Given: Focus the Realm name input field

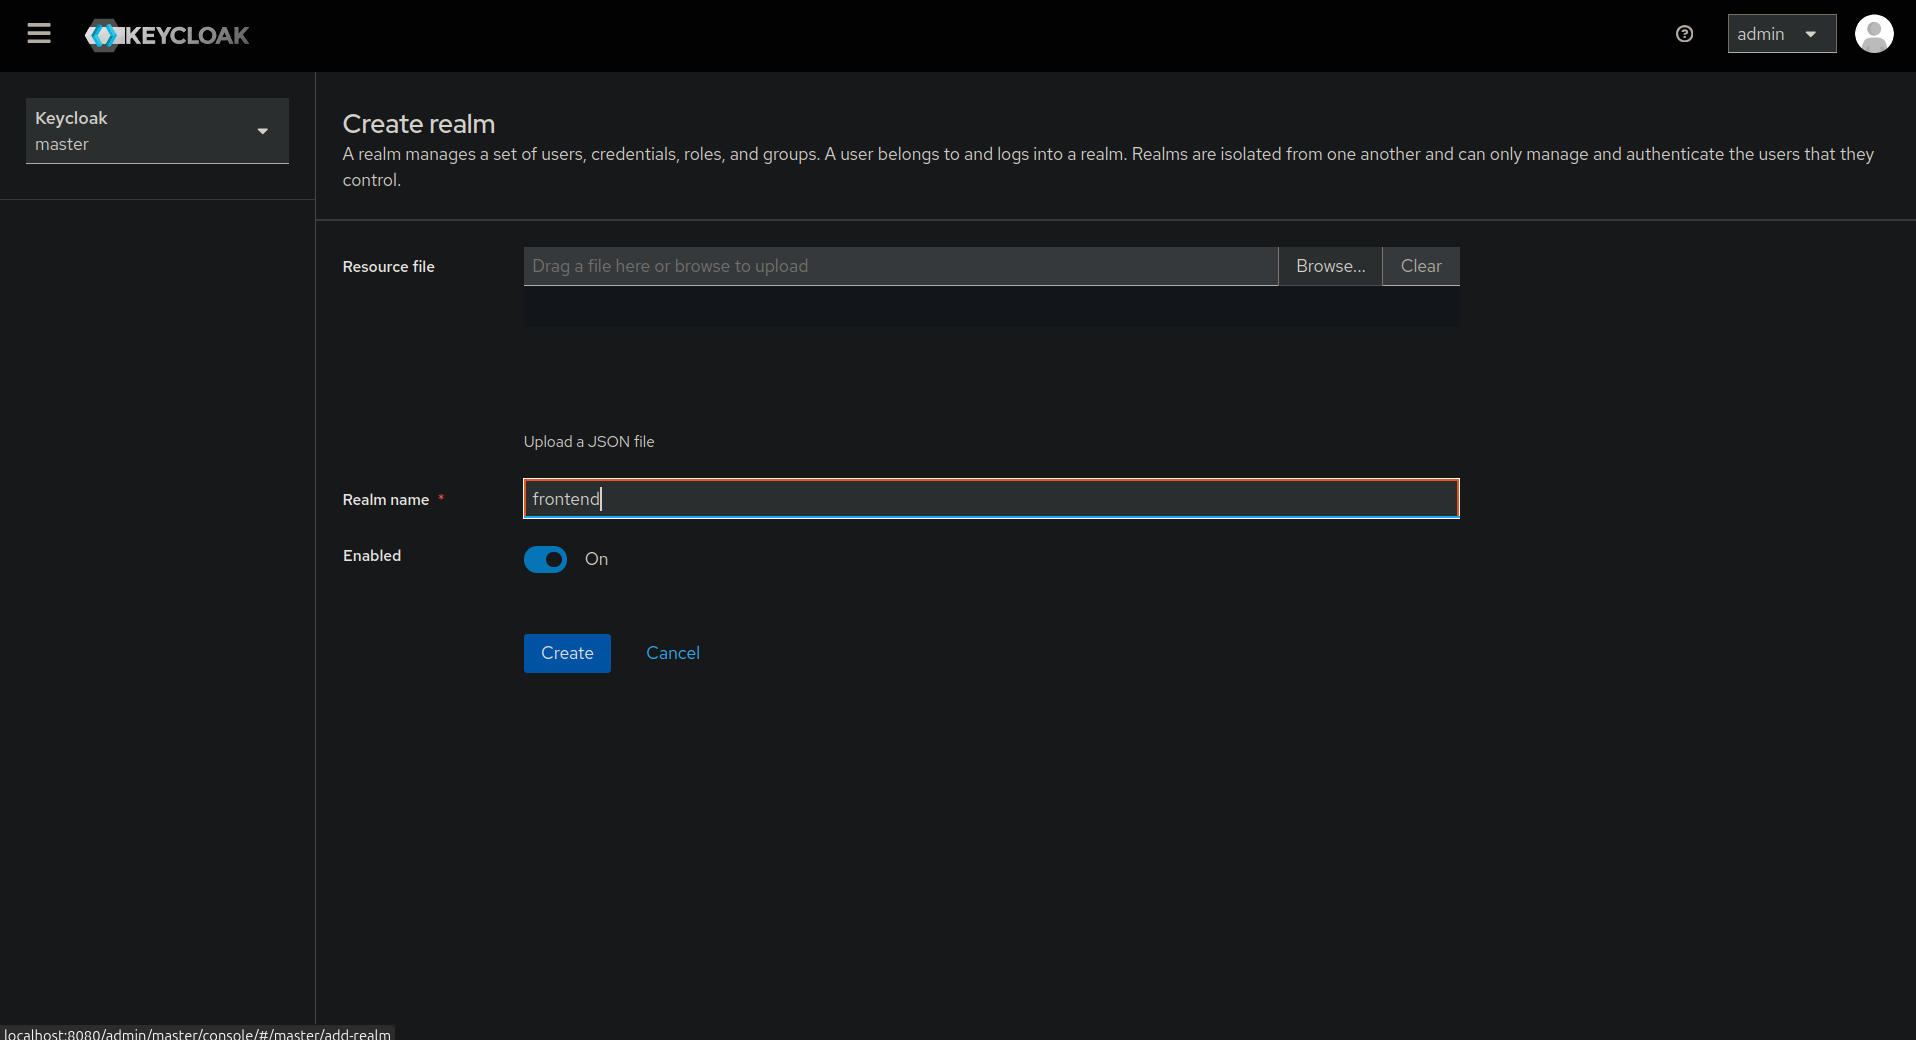Looking at the screenshot, I should (991, 498).
